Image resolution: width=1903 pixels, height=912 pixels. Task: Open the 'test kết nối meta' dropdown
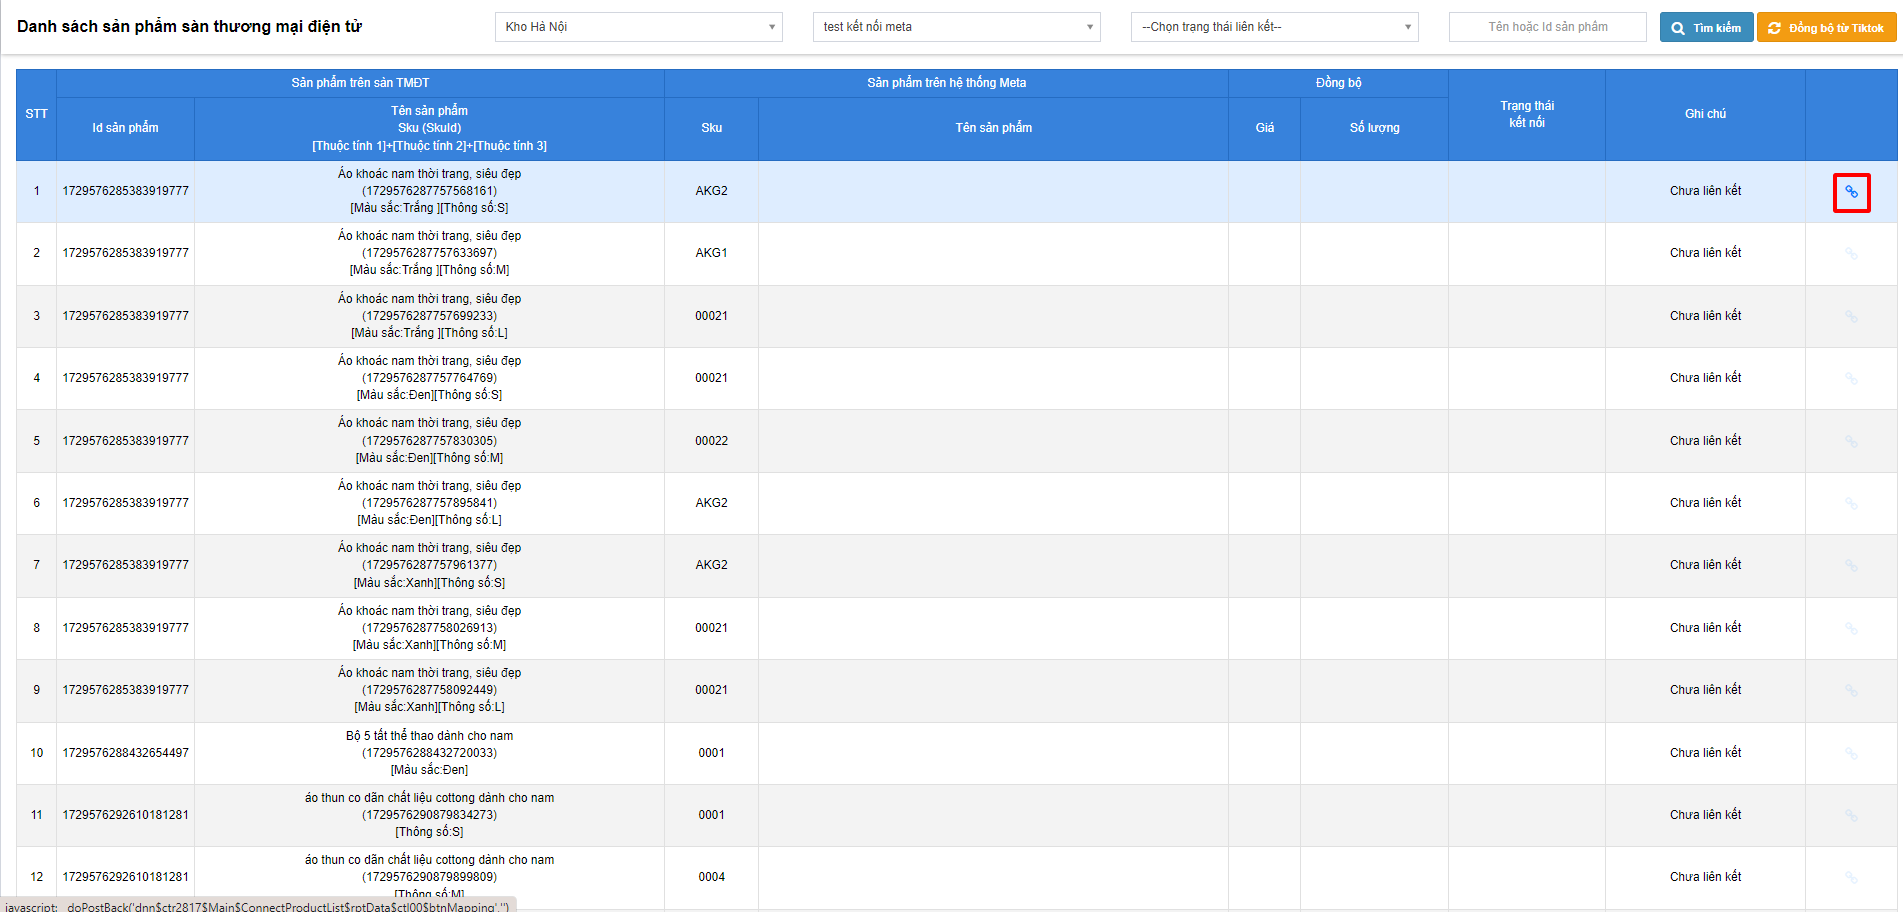coord(956,27)
